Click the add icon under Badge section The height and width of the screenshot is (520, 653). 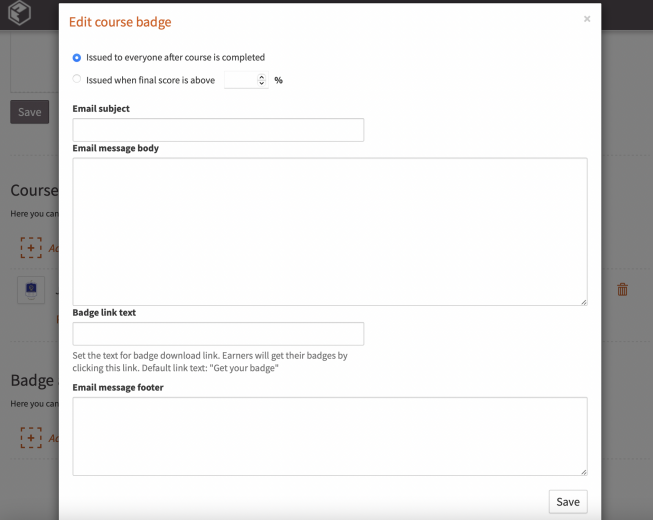pyautogui.click(x=31, y=437)
